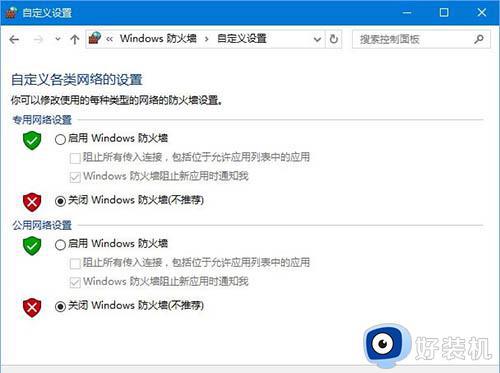Go back with the left arrow
The height and width of the screenshot is (373, 500).
pos(14,40)
